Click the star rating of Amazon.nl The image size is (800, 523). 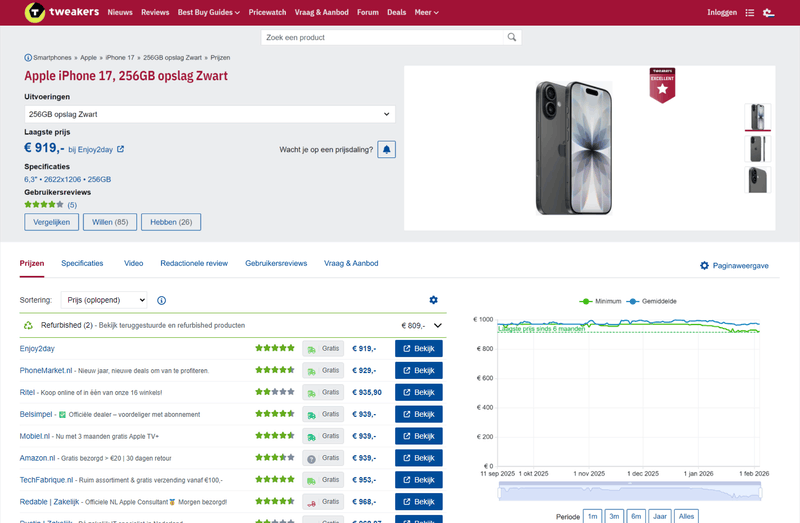click(x=275, y=458)
